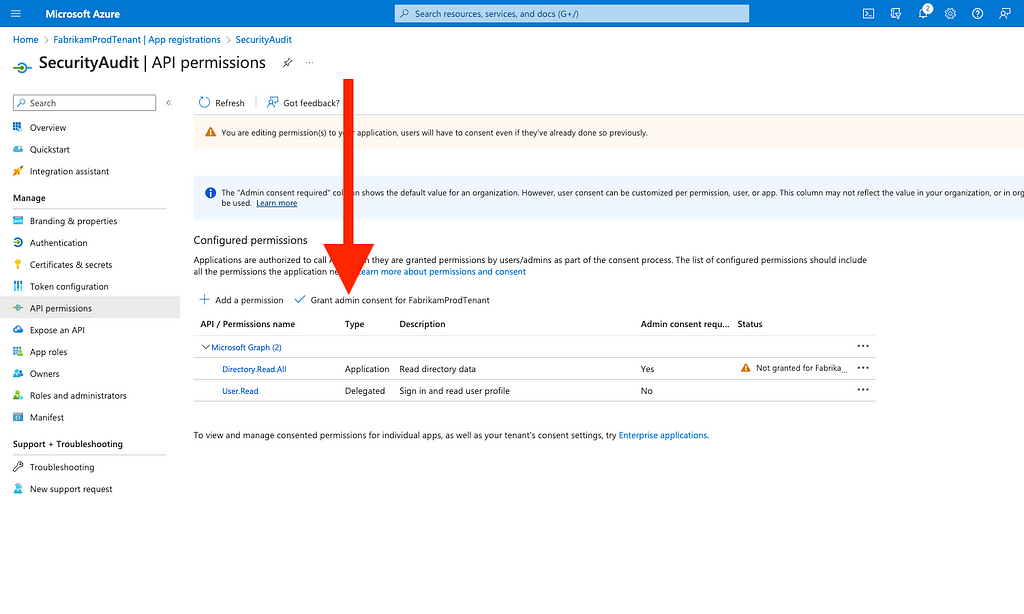Open portal settings gear
The width and height of the screenshot is (1024, 614).
tap(950, 14)
